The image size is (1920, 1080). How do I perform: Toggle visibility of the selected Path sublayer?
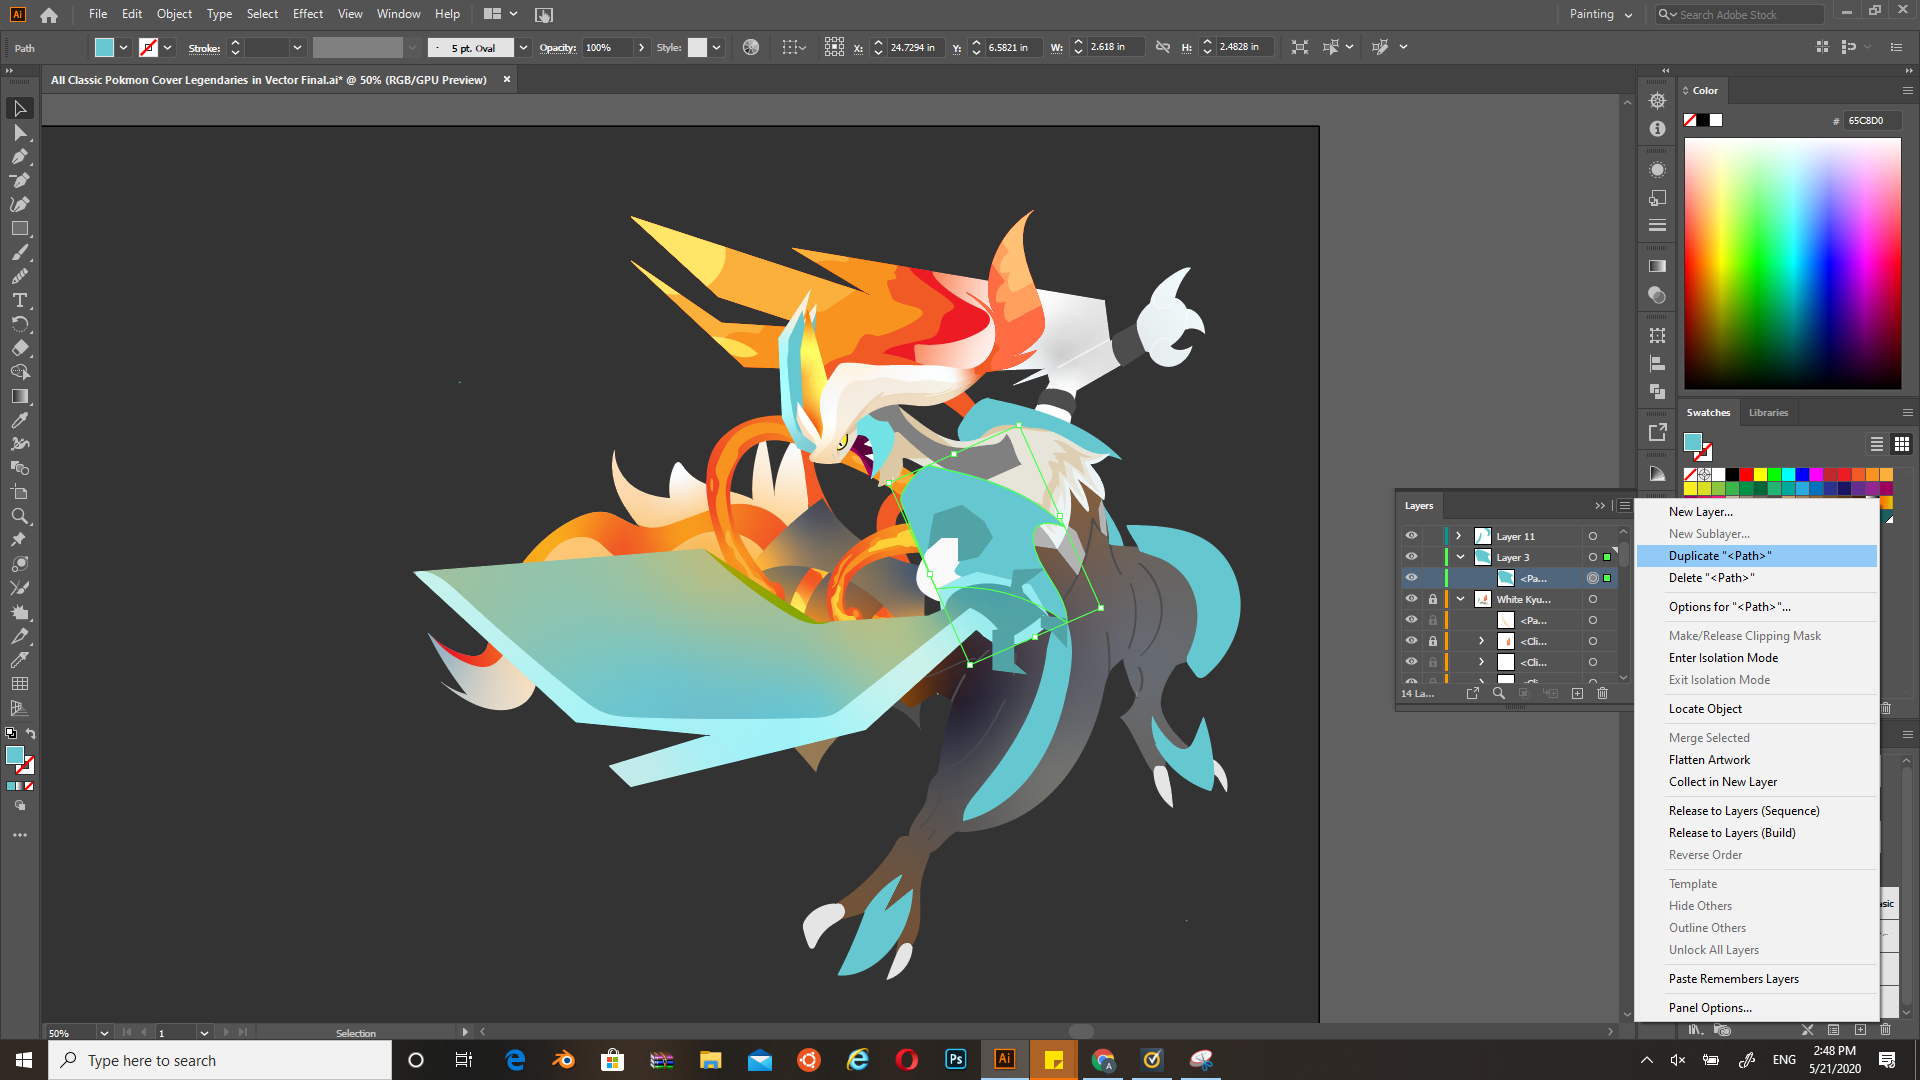(x=1411, y=578)
